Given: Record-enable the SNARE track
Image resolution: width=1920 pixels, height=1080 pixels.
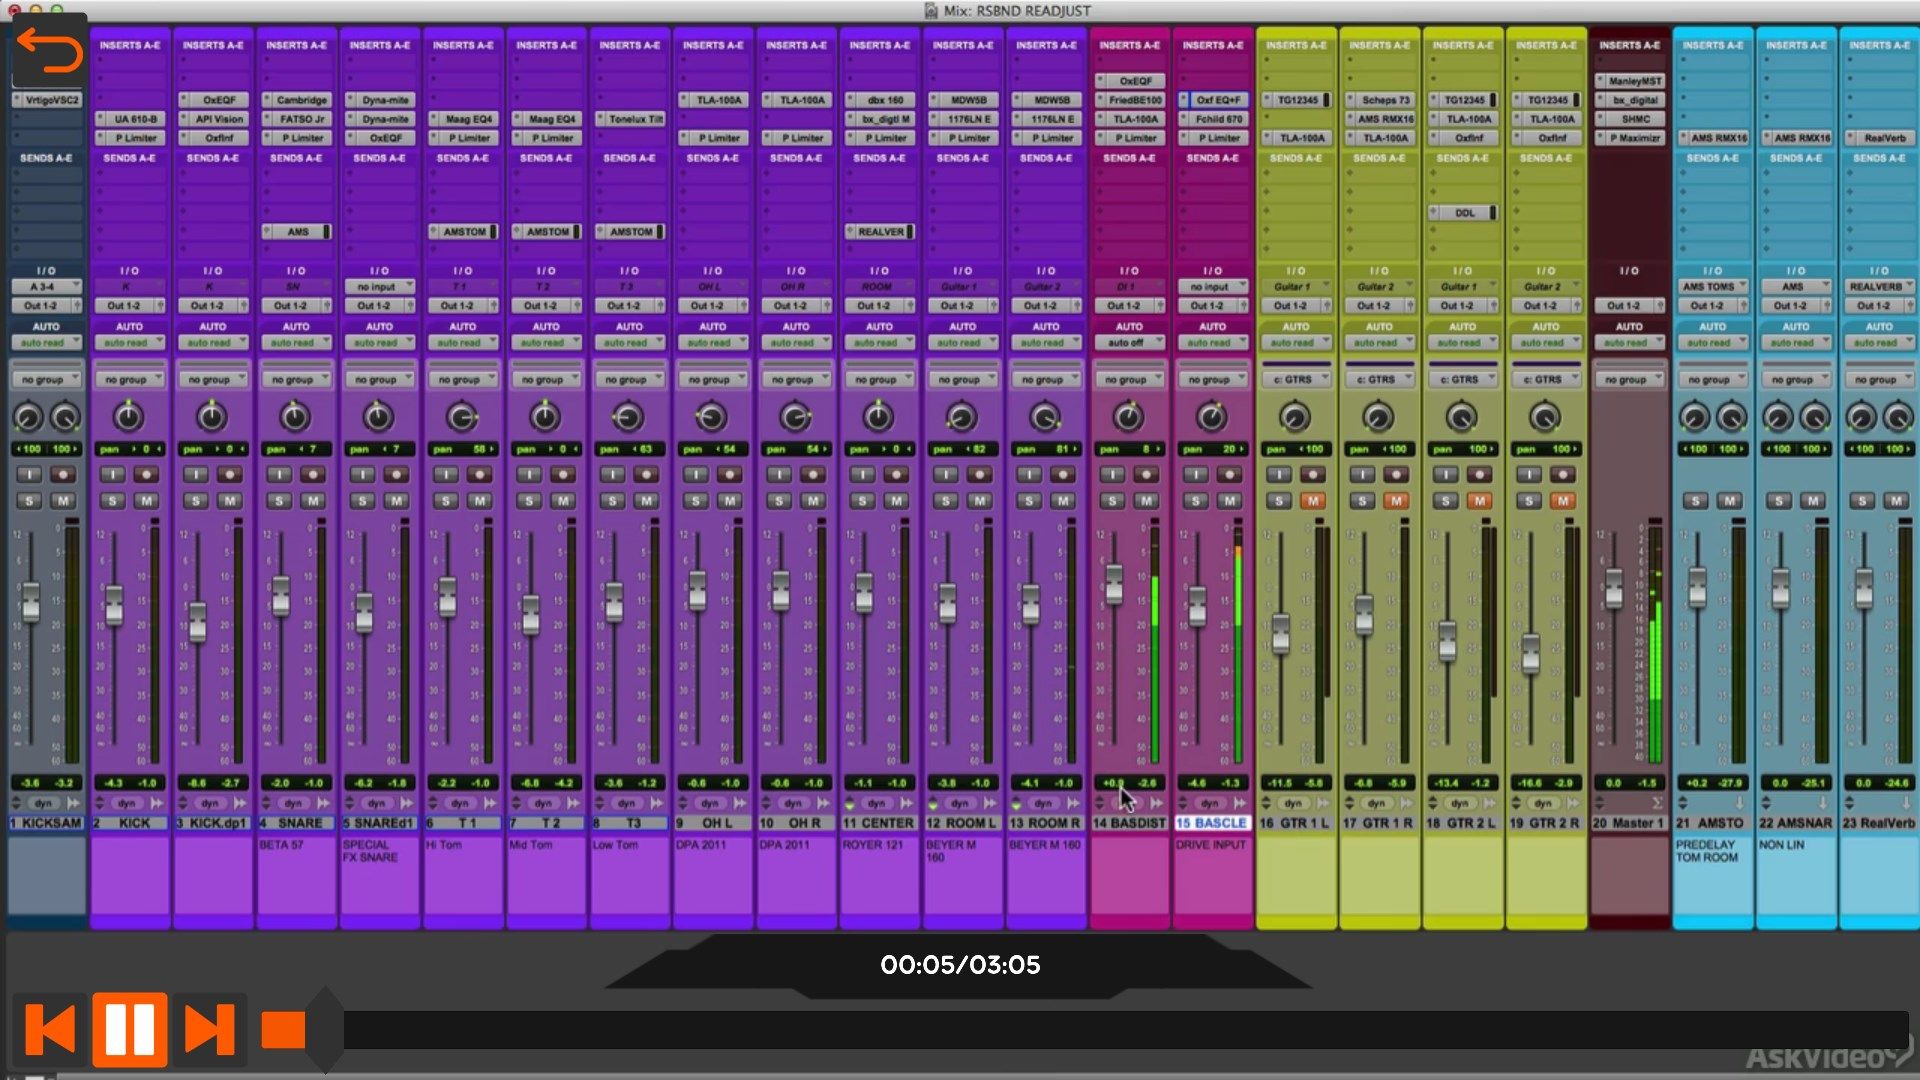Looking at the screenshot, I should [x=314, y=475].
